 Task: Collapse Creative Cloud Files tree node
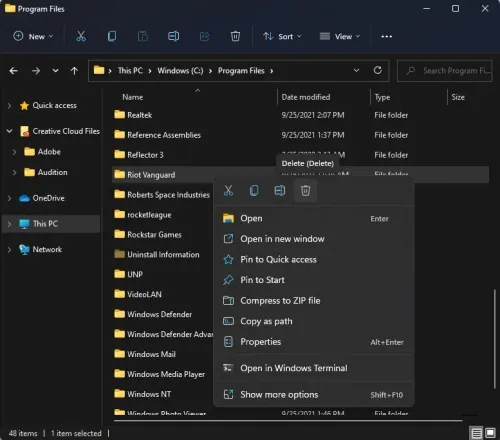pos(9,131)
